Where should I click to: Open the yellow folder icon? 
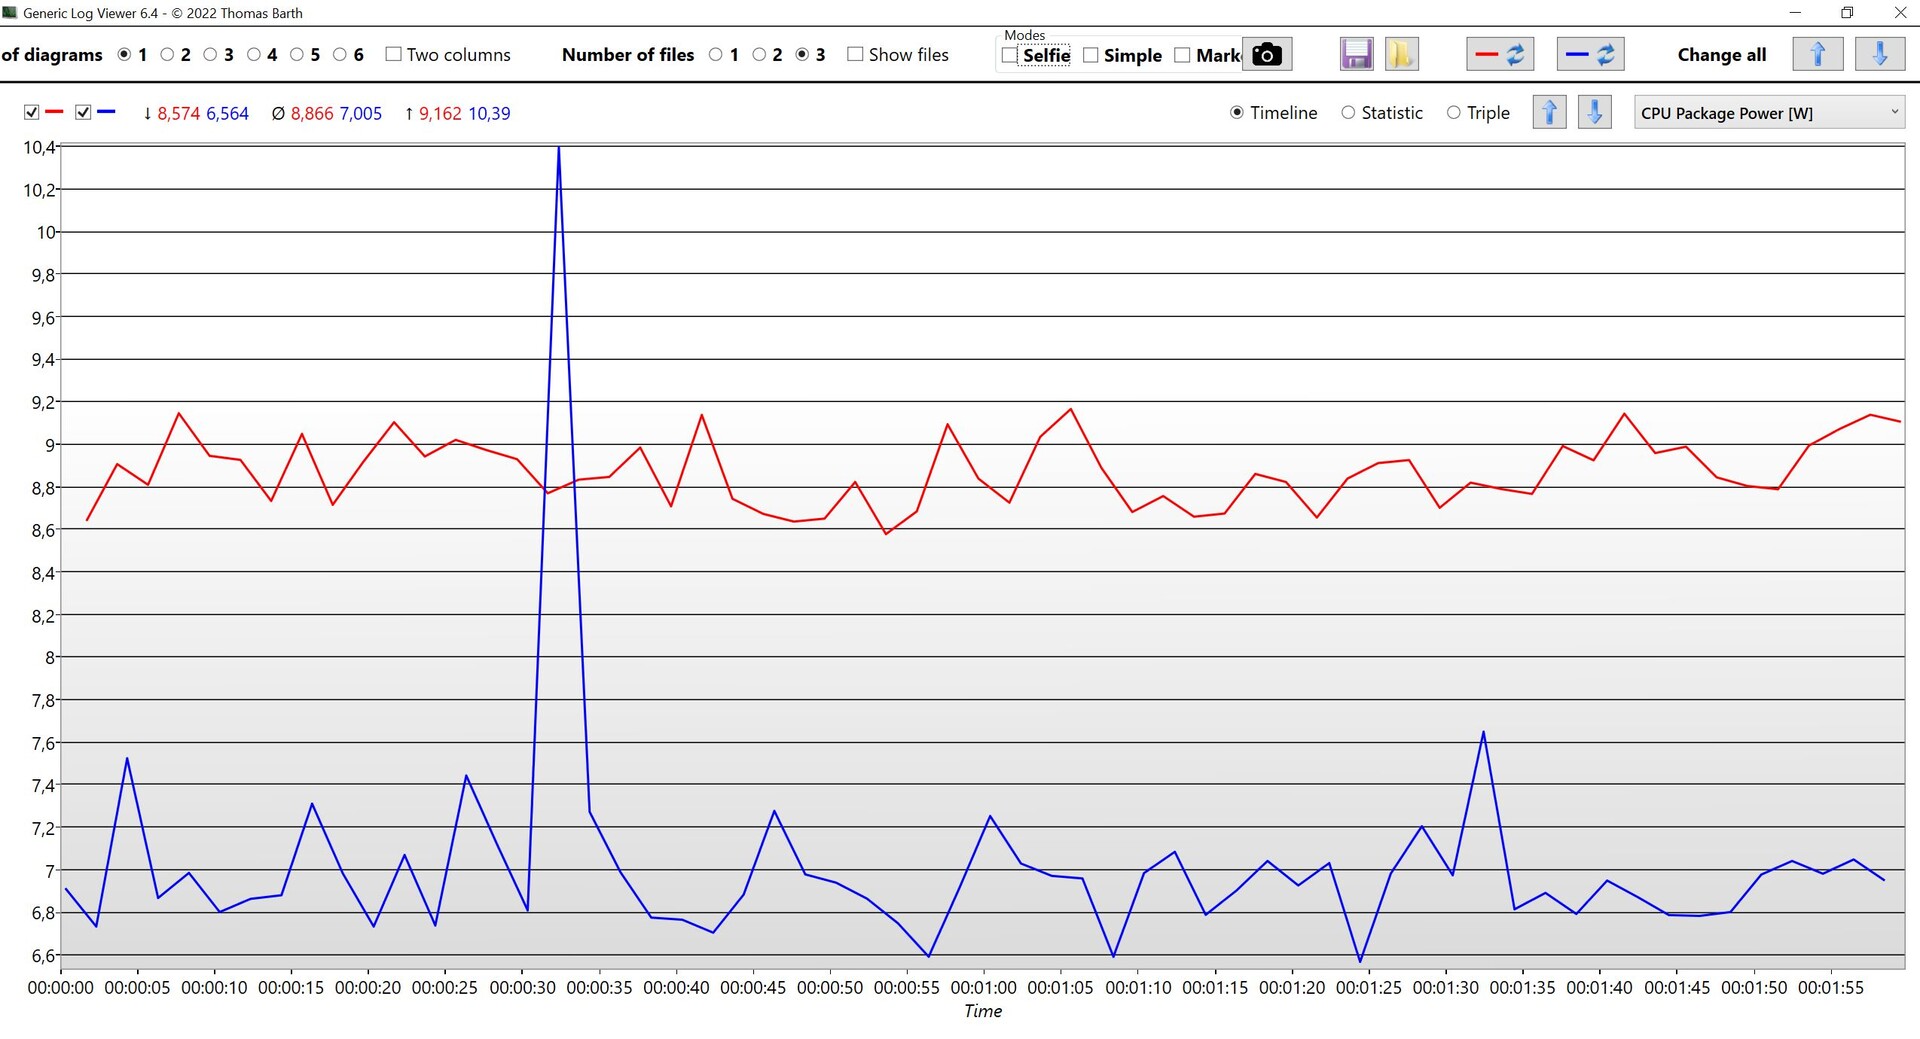tap(1401, 55)
